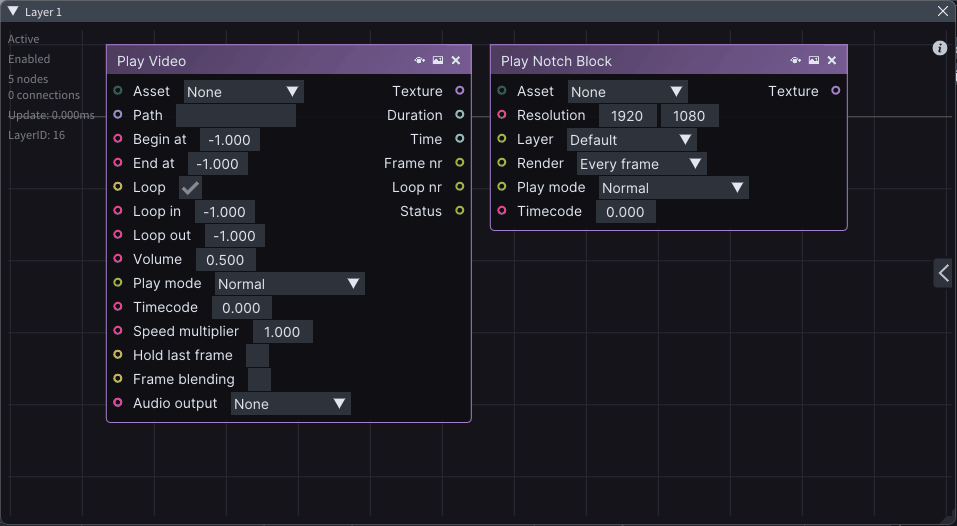Click the '5 nodes' text
Image resolution: width=957 pixels, height=526 pixels.
pos(28,79)
